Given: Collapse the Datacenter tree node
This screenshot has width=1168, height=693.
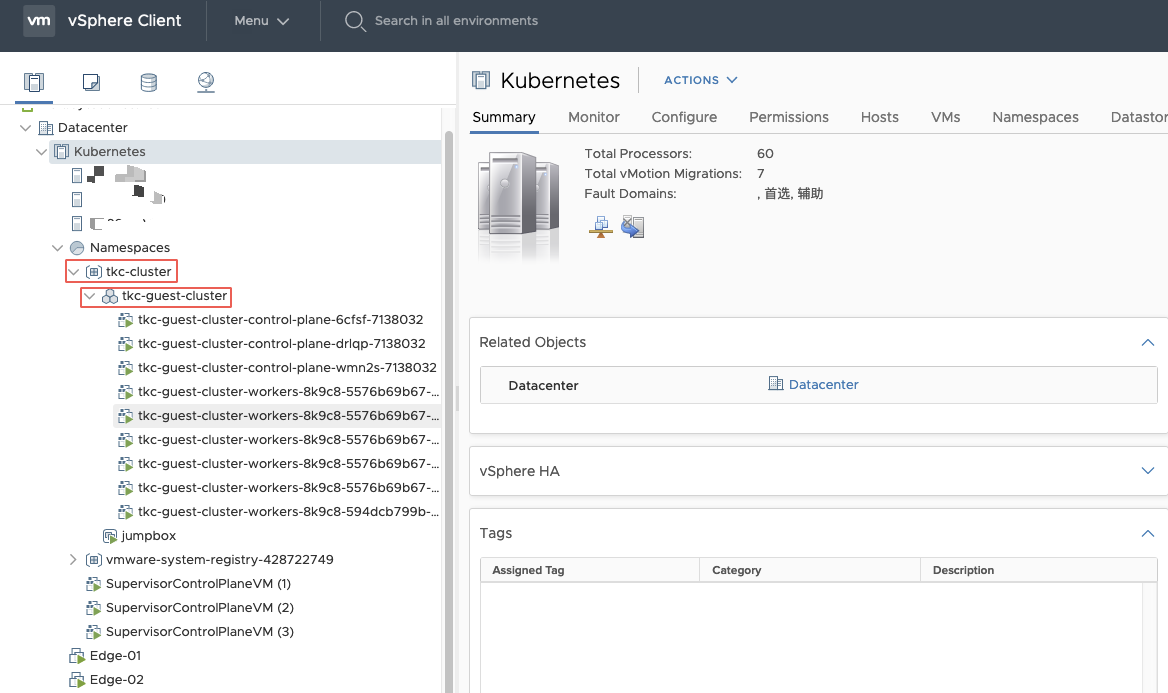Looking at the screenshot, I should [x=25, y=127].
